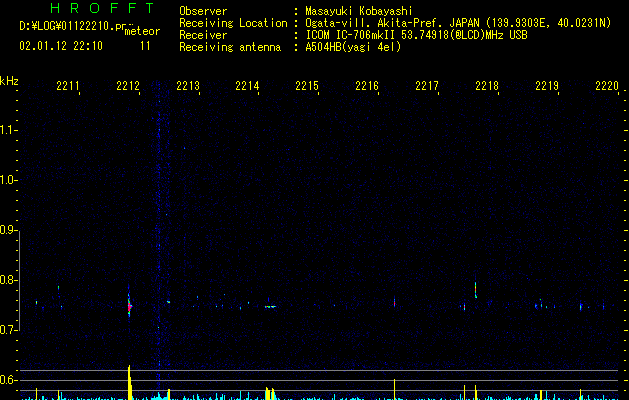
Task: Click the horizontal echo streak after 2214
Action: 270,307
